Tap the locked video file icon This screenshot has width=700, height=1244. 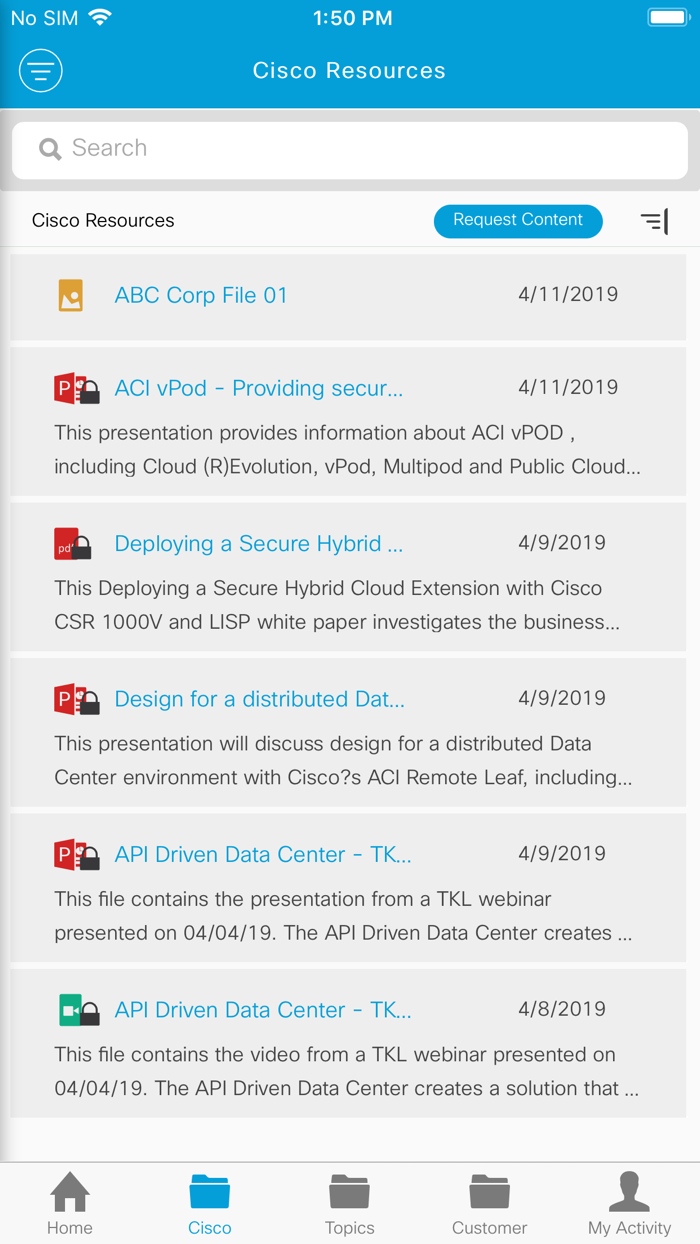tap(78, 1010)
